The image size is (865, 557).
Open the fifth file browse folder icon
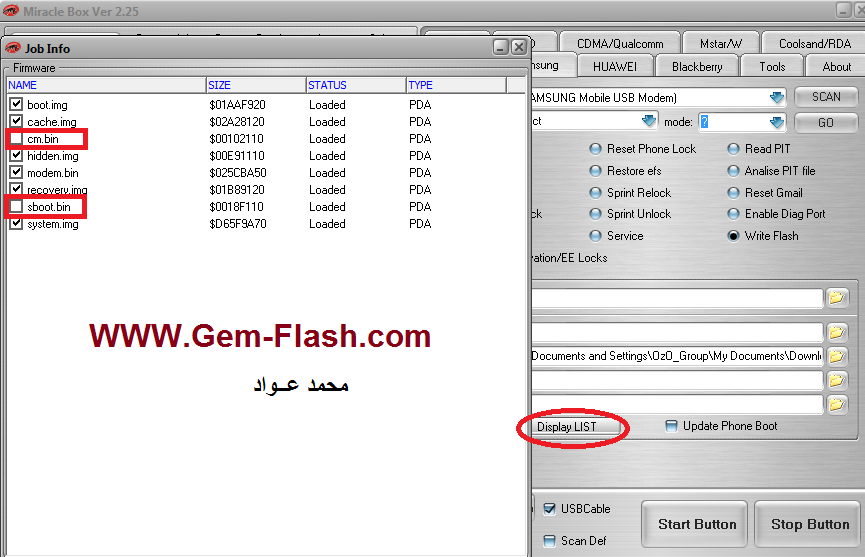(837, 404)
